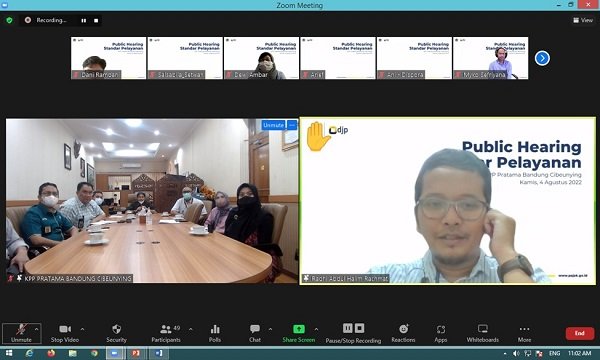Open the More options menu in toolbar
The width and height of the screenshot is (600, 360).
(524, 333)
